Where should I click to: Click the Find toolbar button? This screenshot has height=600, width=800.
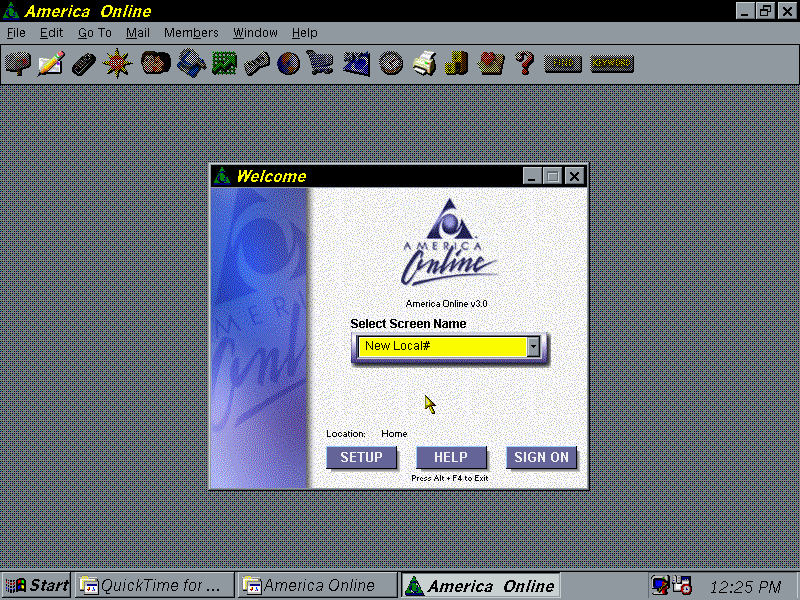pos(563,64)
